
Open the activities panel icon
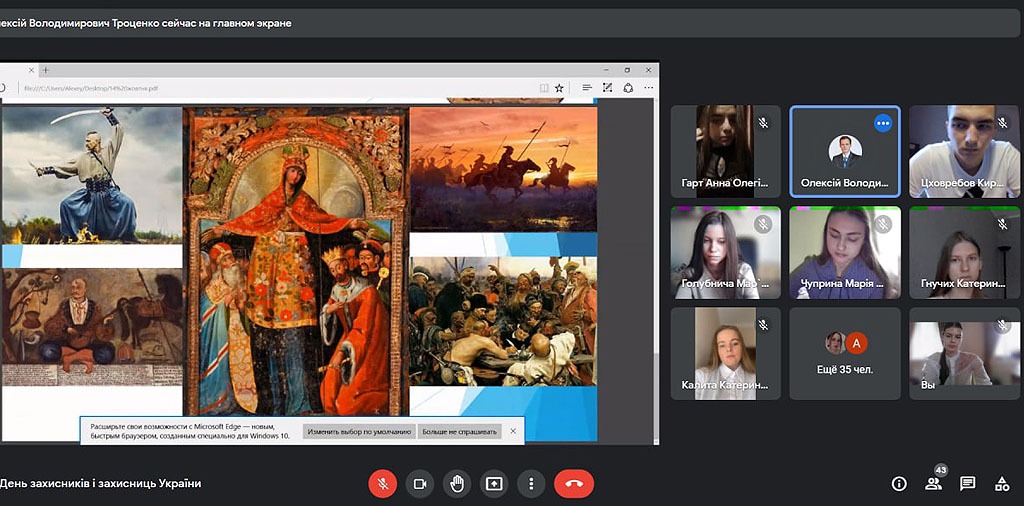1001,484
